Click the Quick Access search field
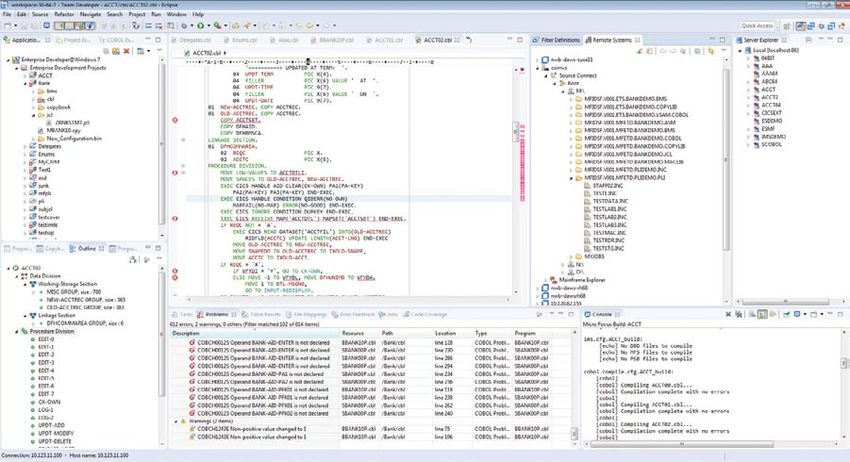Viewport: 850px width, 462px height. (757, 25)
